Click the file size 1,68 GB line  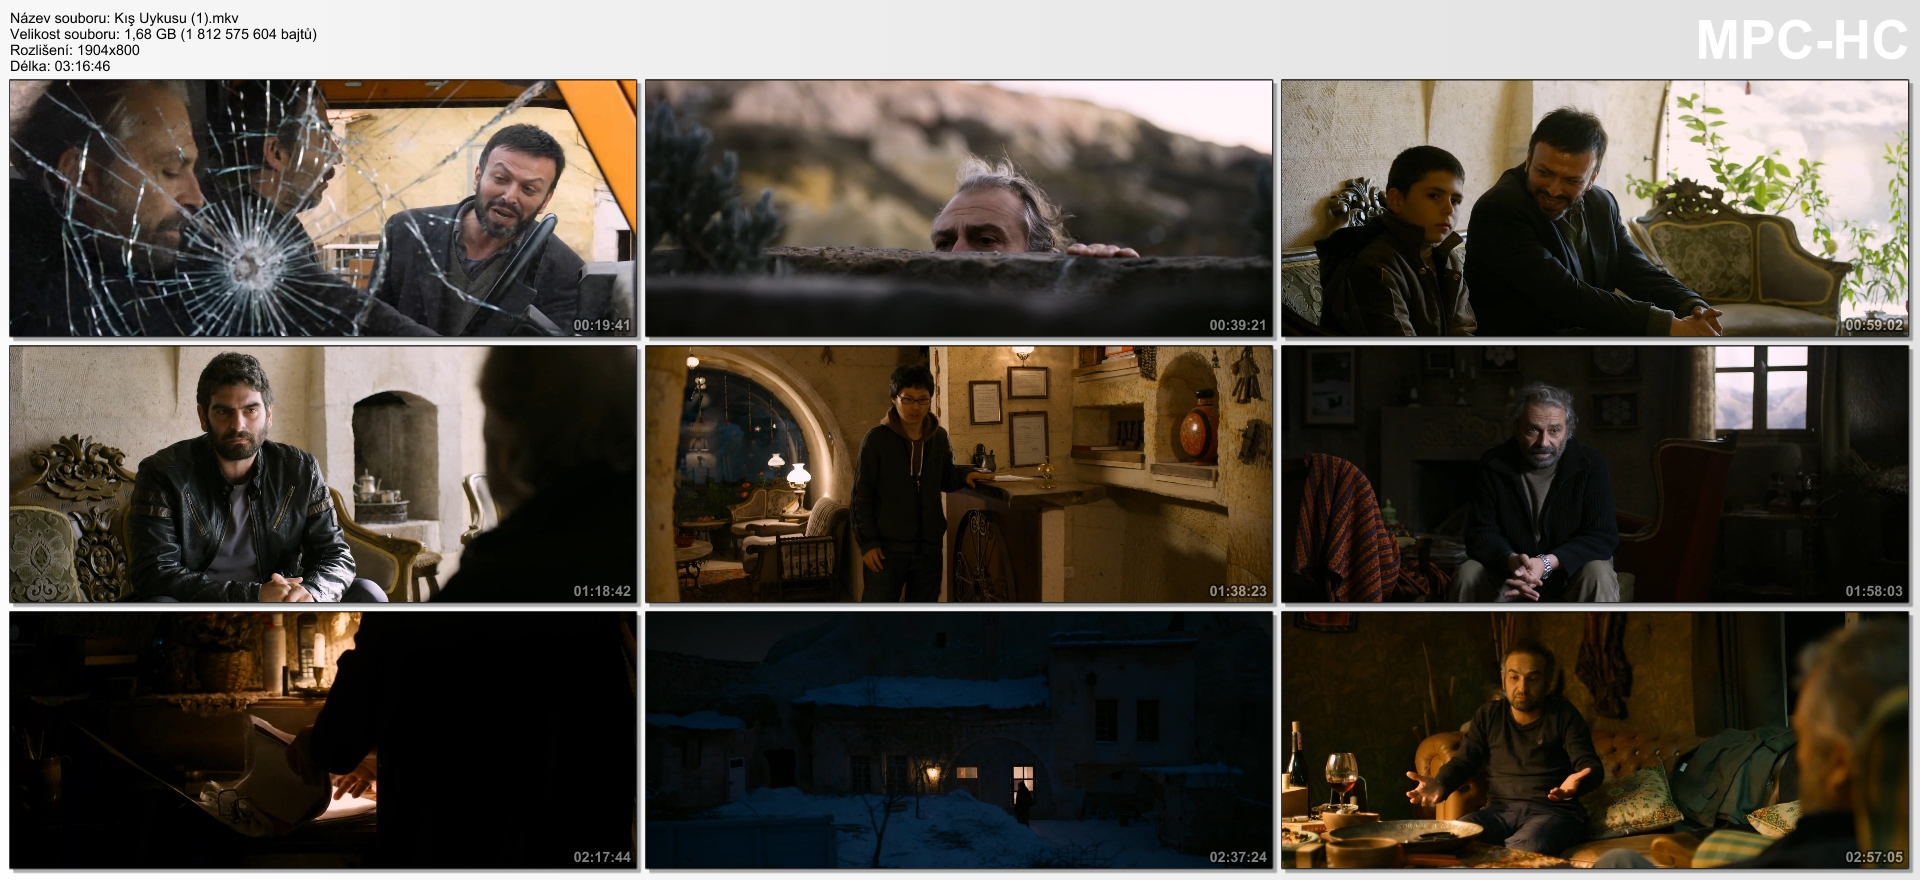163,34
